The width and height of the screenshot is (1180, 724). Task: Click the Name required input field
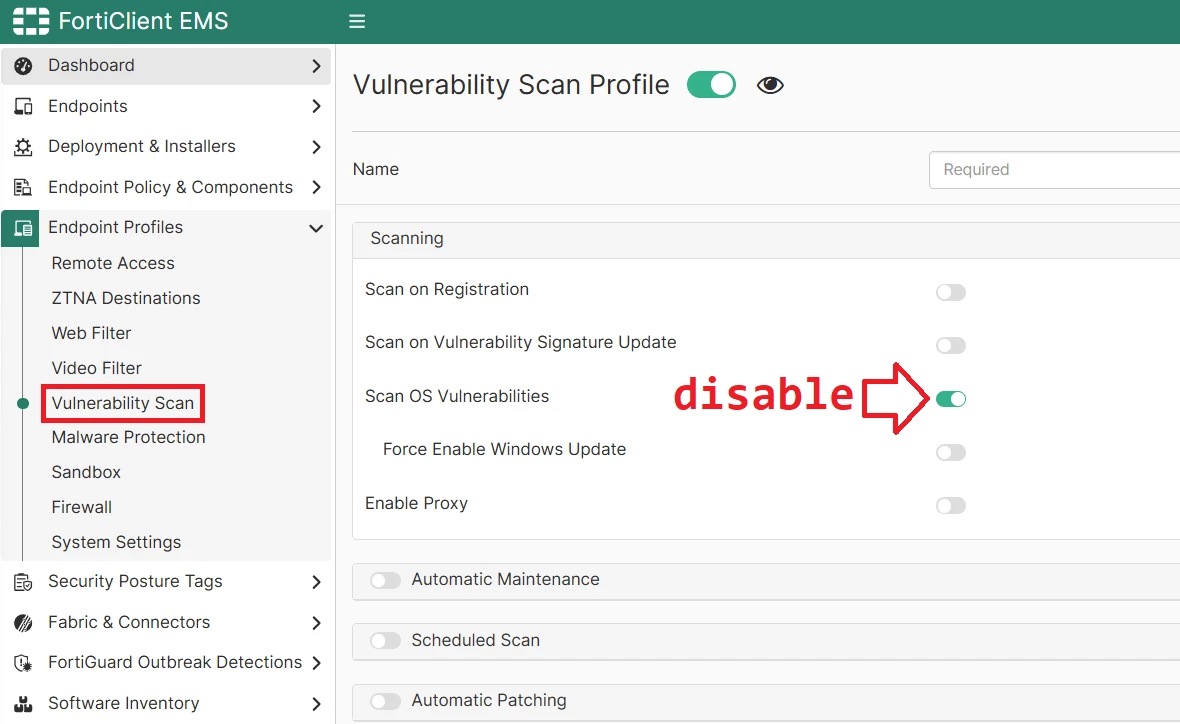pos(1054,169)
